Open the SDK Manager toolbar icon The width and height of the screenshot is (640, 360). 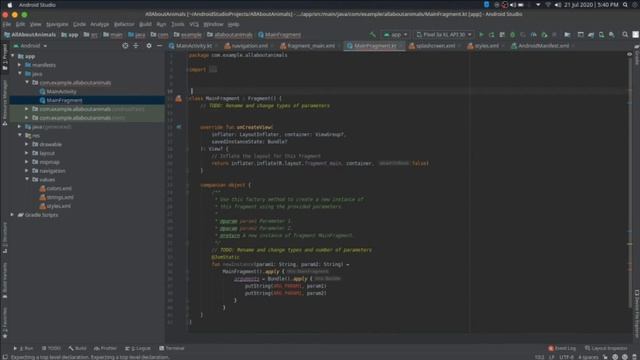click(x=612, y=35)
